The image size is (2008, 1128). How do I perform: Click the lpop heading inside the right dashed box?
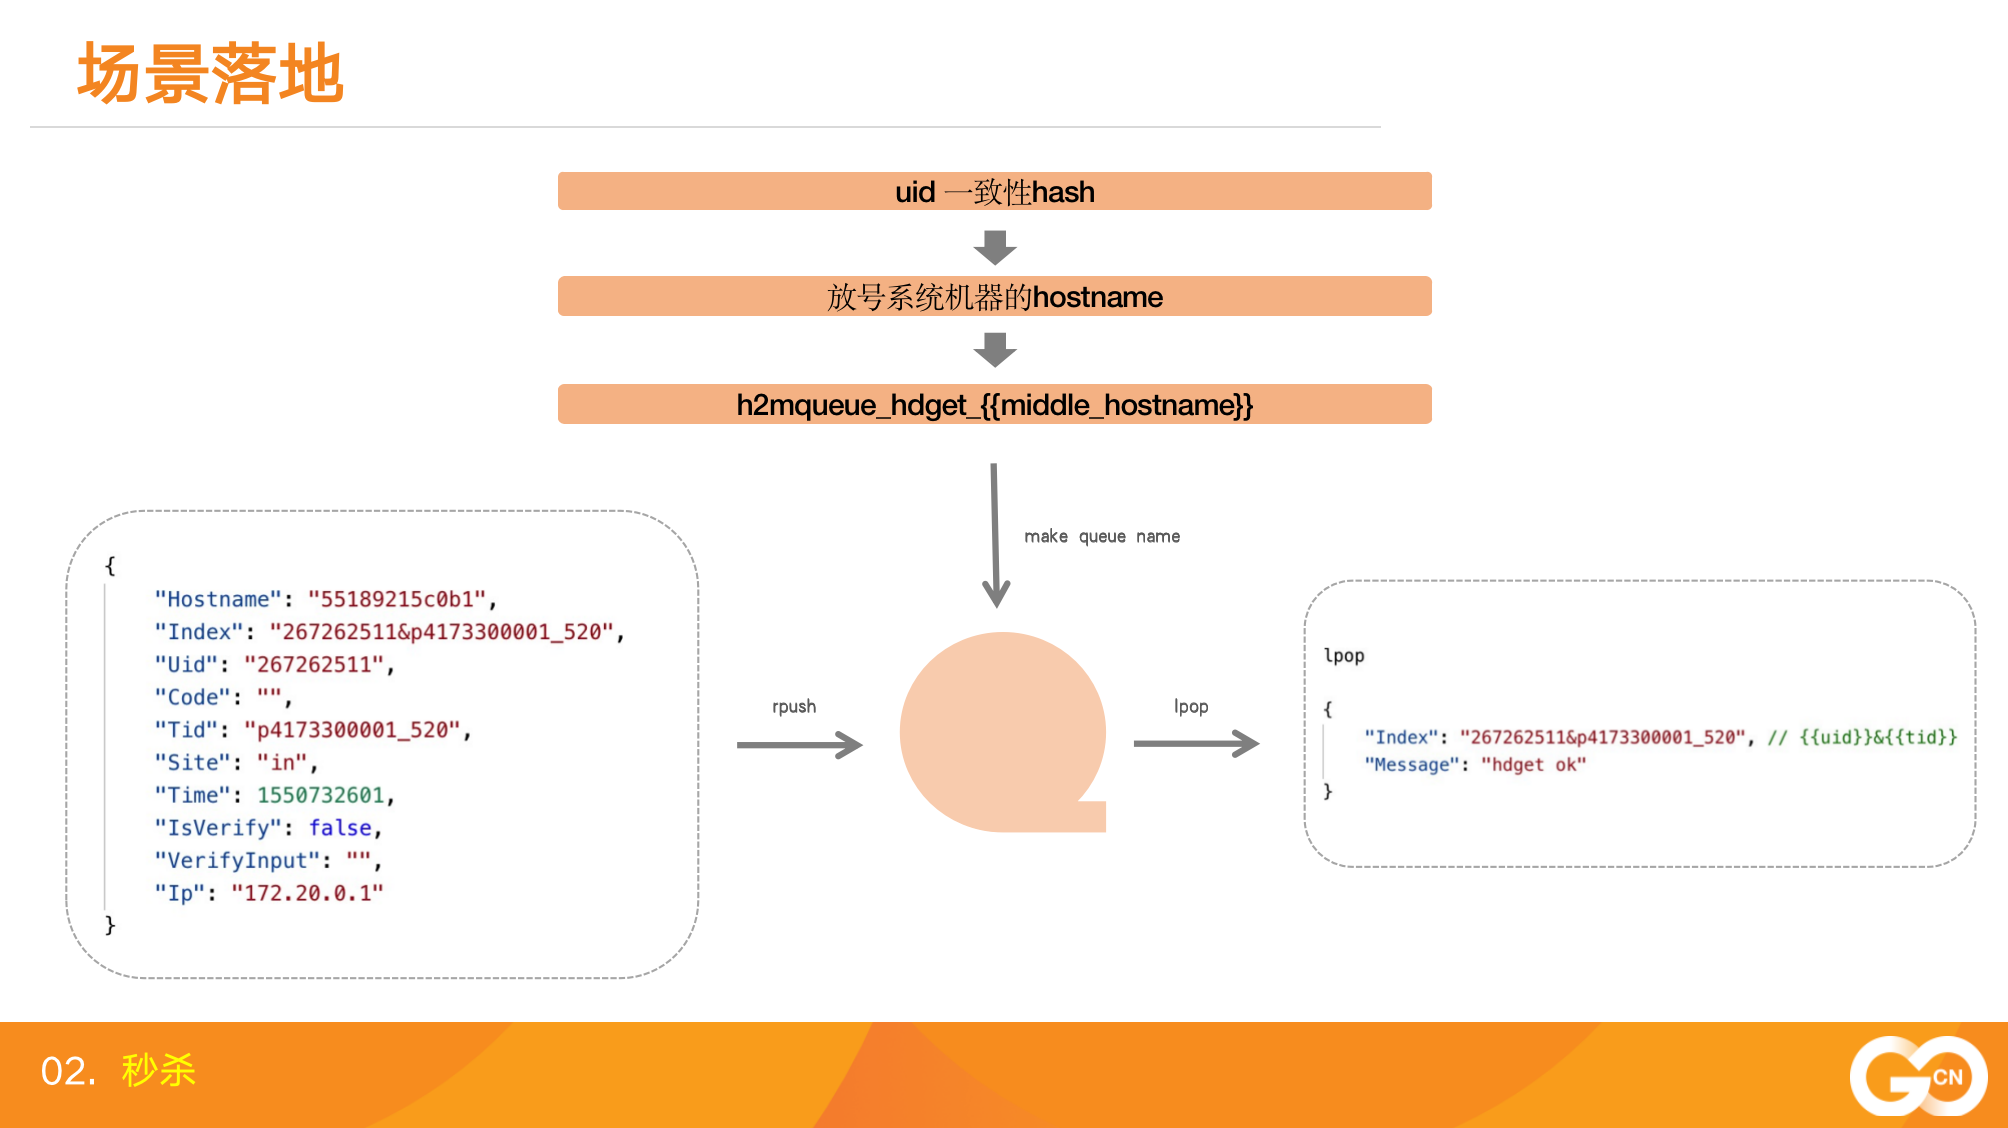tap(1344, 655)
